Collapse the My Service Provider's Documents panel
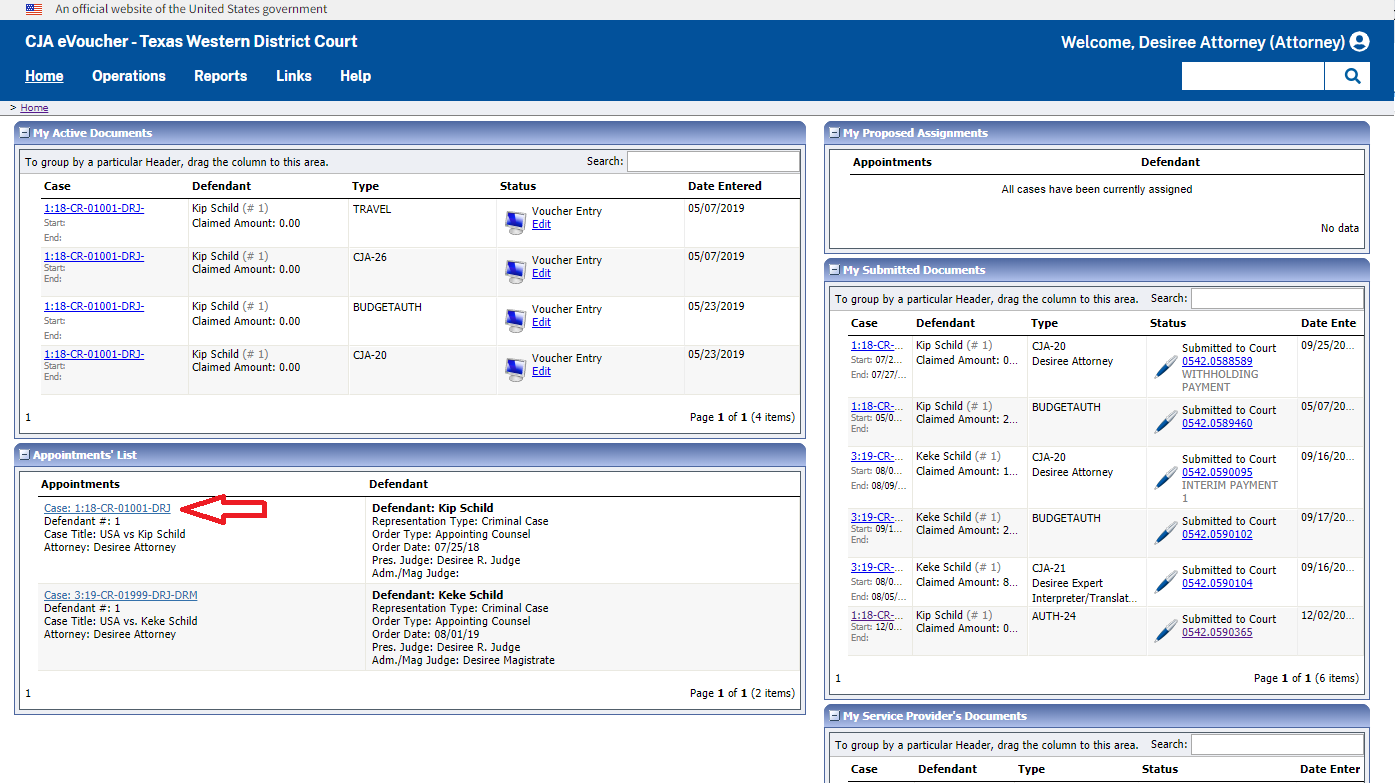Image resolution: width=1395 pixels, height=783 pixels. coord(835,716)
